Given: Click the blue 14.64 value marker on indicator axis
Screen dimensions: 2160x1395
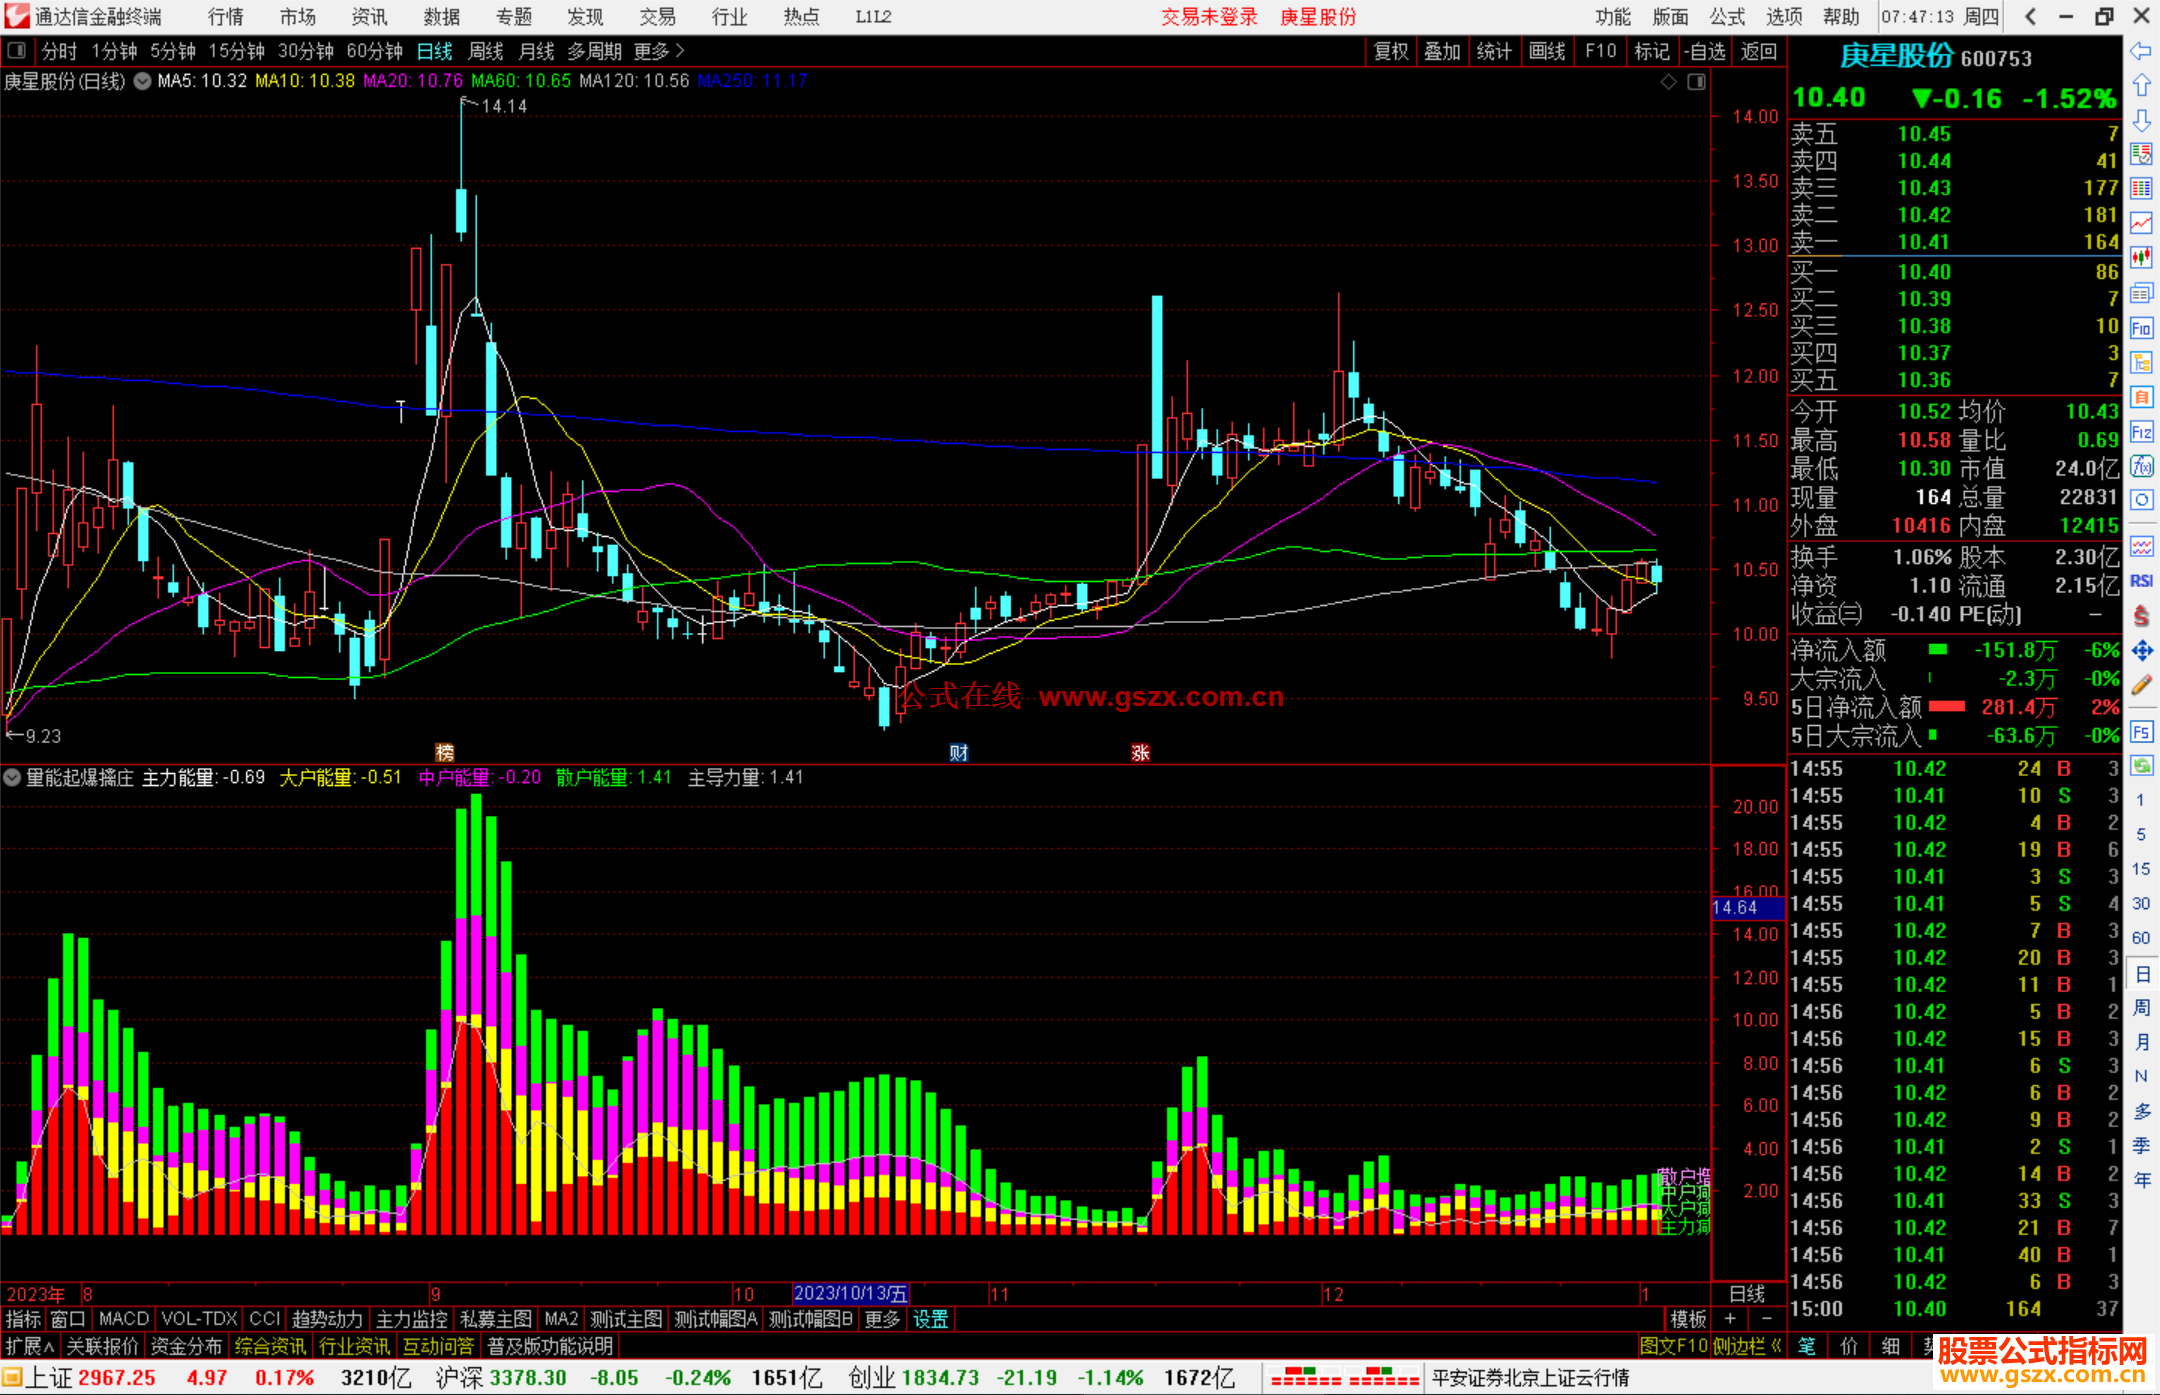Looking at the screenshot, I should coord(1748,907).
